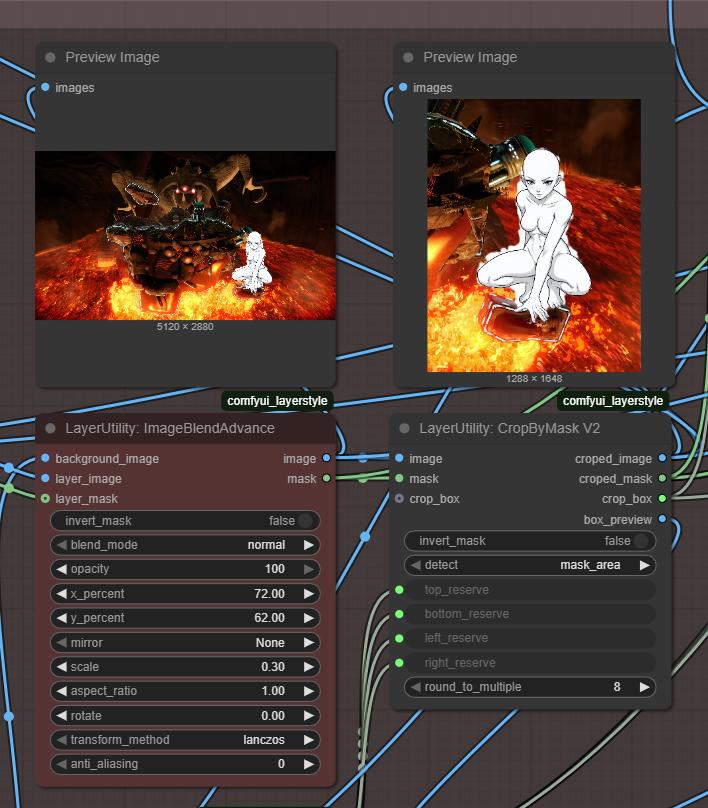Click the background_image input port
This screenshot has width=708, height=808.
(x=46, y=459)
